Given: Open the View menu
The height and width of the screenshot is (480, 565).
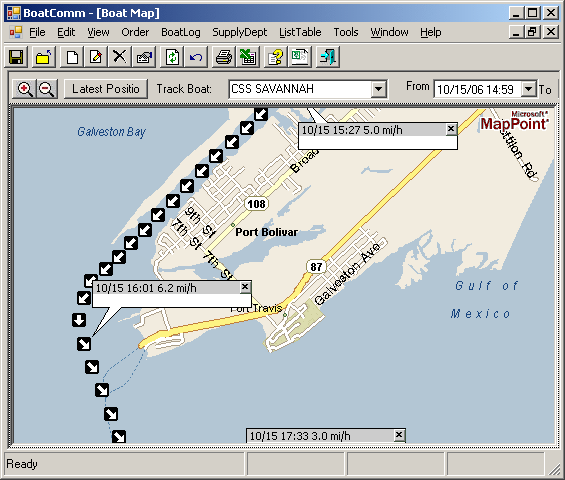Looking at the screenshot, I should [98, 32].
